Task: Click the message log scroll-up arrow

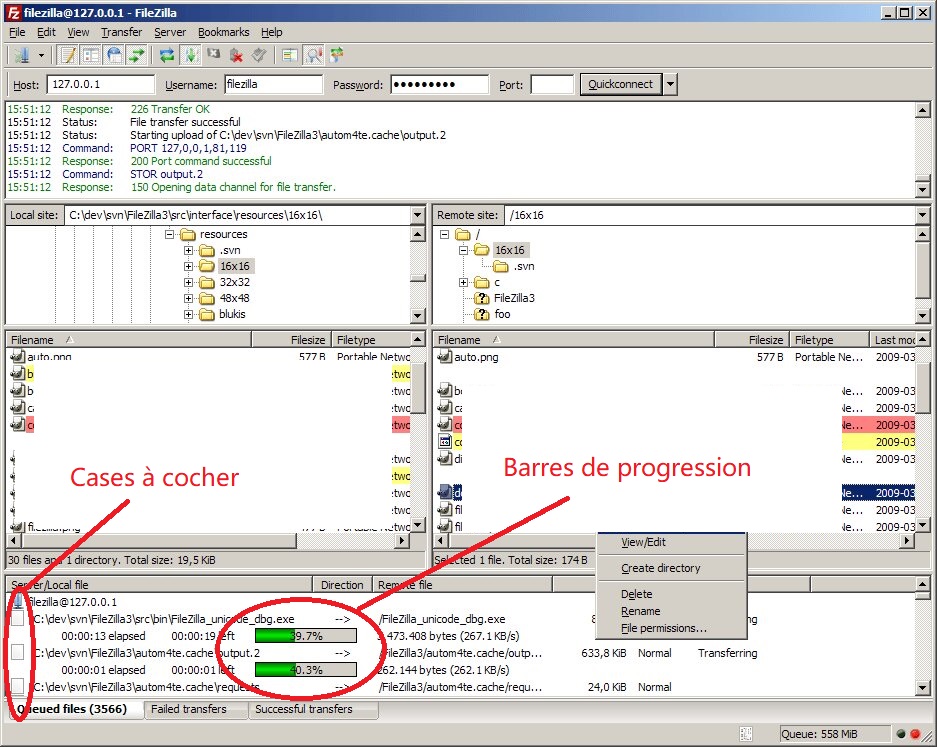Action: (923, 110)
